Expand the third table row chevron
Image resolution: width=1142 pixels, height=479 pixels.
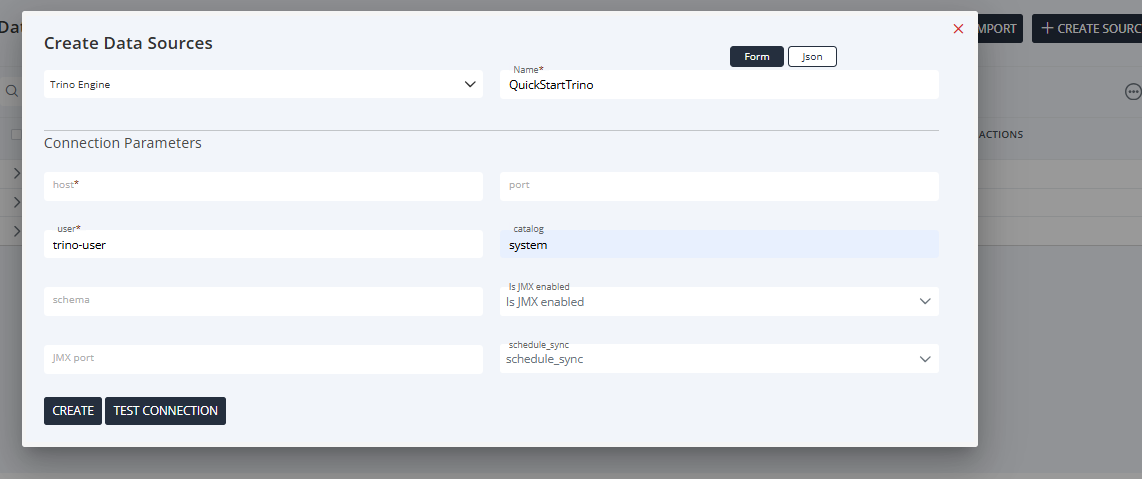(16, 231)
